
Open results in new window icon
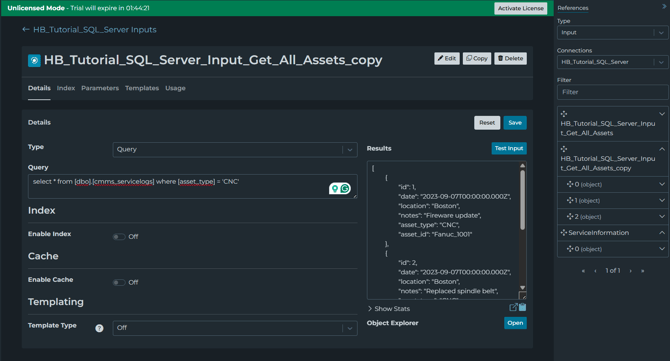point(513,307)
